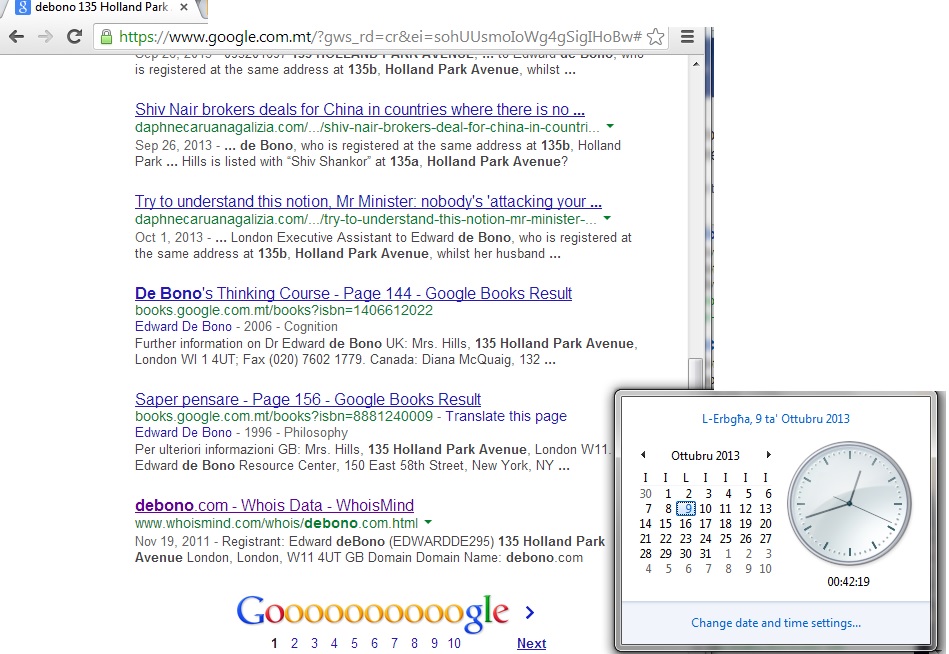Click the URL address bar
Image resolution: width=949 pixels, height=654 pixels.
[x=380, y=37]
